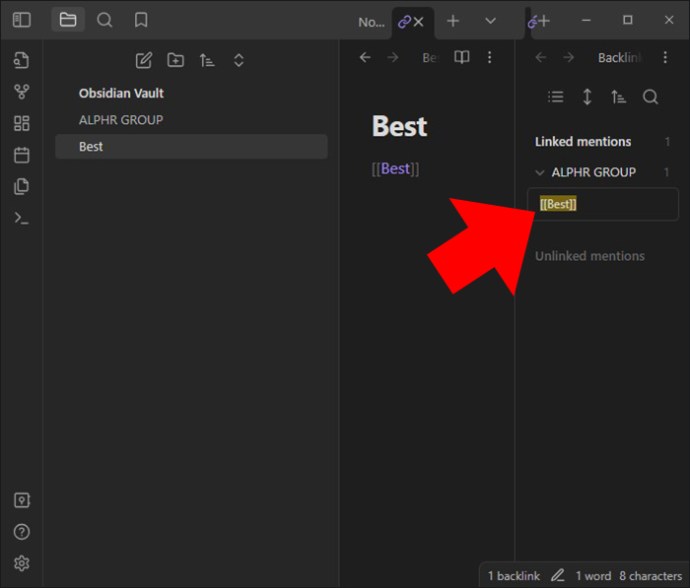
Task: Switch to the Bookmarks tab in the sidebar
Action: (x=141, y=20)
